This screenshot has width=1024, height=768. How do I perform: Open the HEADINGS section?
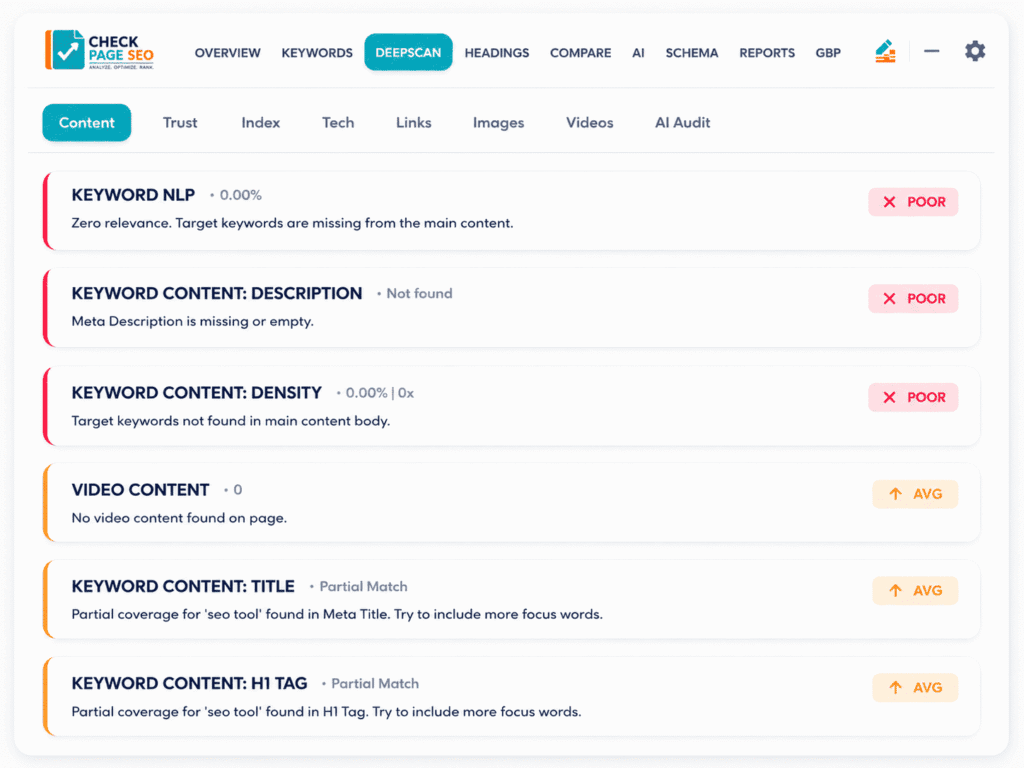tap(497, 53)
